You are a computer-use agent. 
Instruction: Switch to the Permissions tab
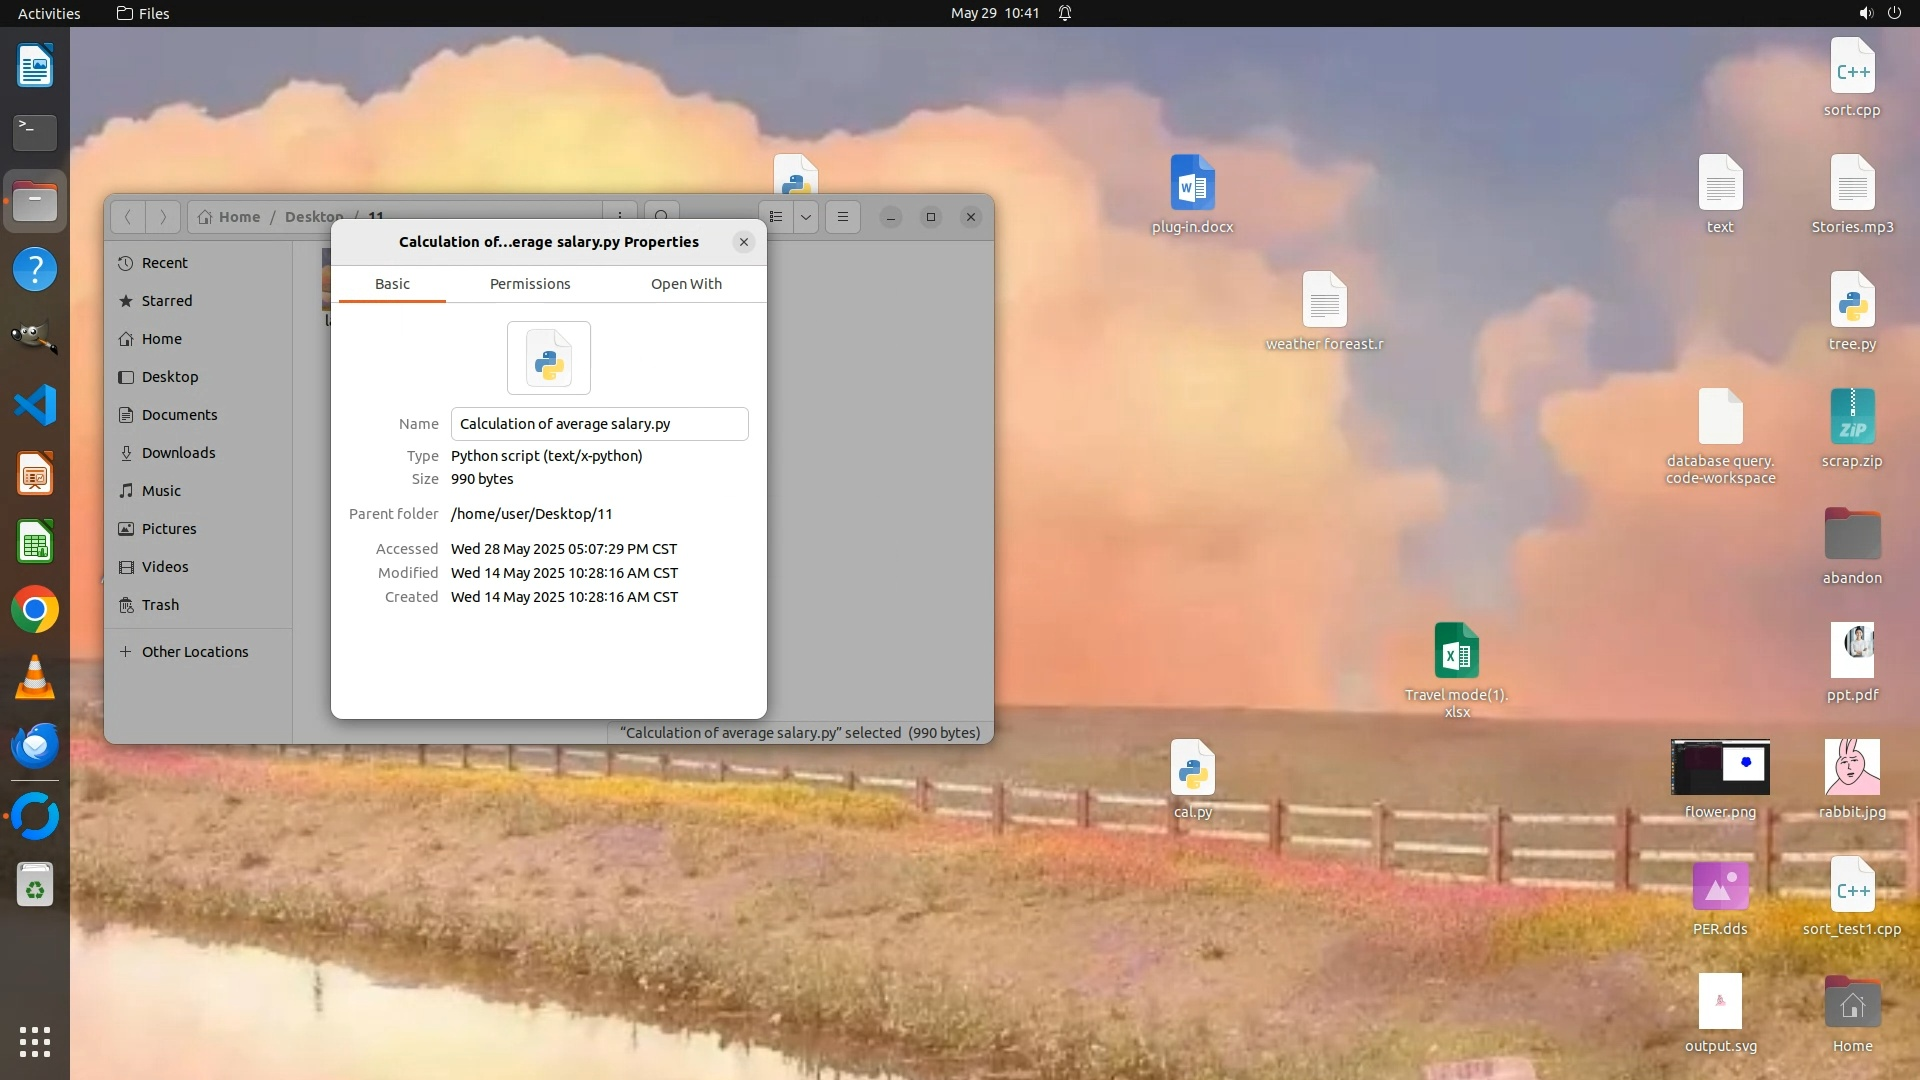(x=530, y=284)
